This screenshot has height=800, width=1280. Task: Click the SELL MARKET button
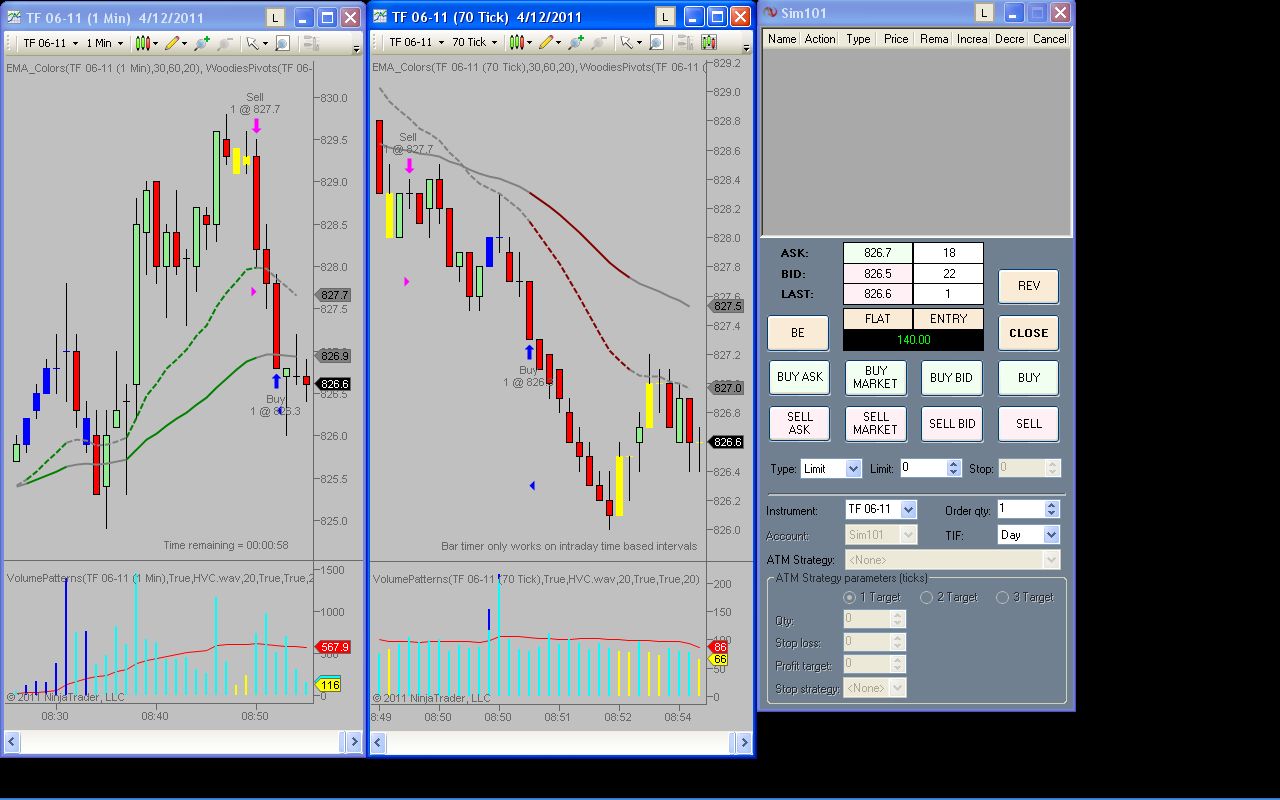coord(875,423)
